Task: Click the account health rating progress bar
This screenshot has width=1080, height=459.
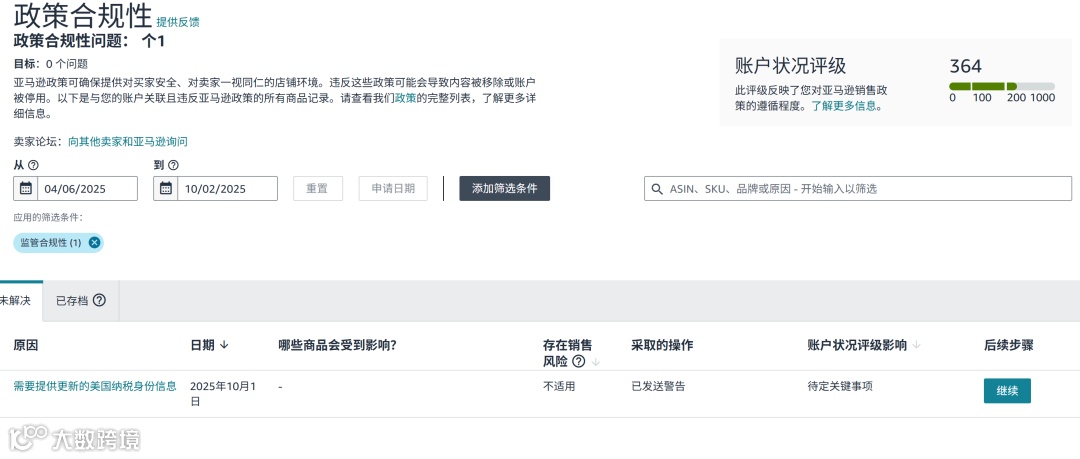Action: pyautogui.click(x=1001, y=86)
